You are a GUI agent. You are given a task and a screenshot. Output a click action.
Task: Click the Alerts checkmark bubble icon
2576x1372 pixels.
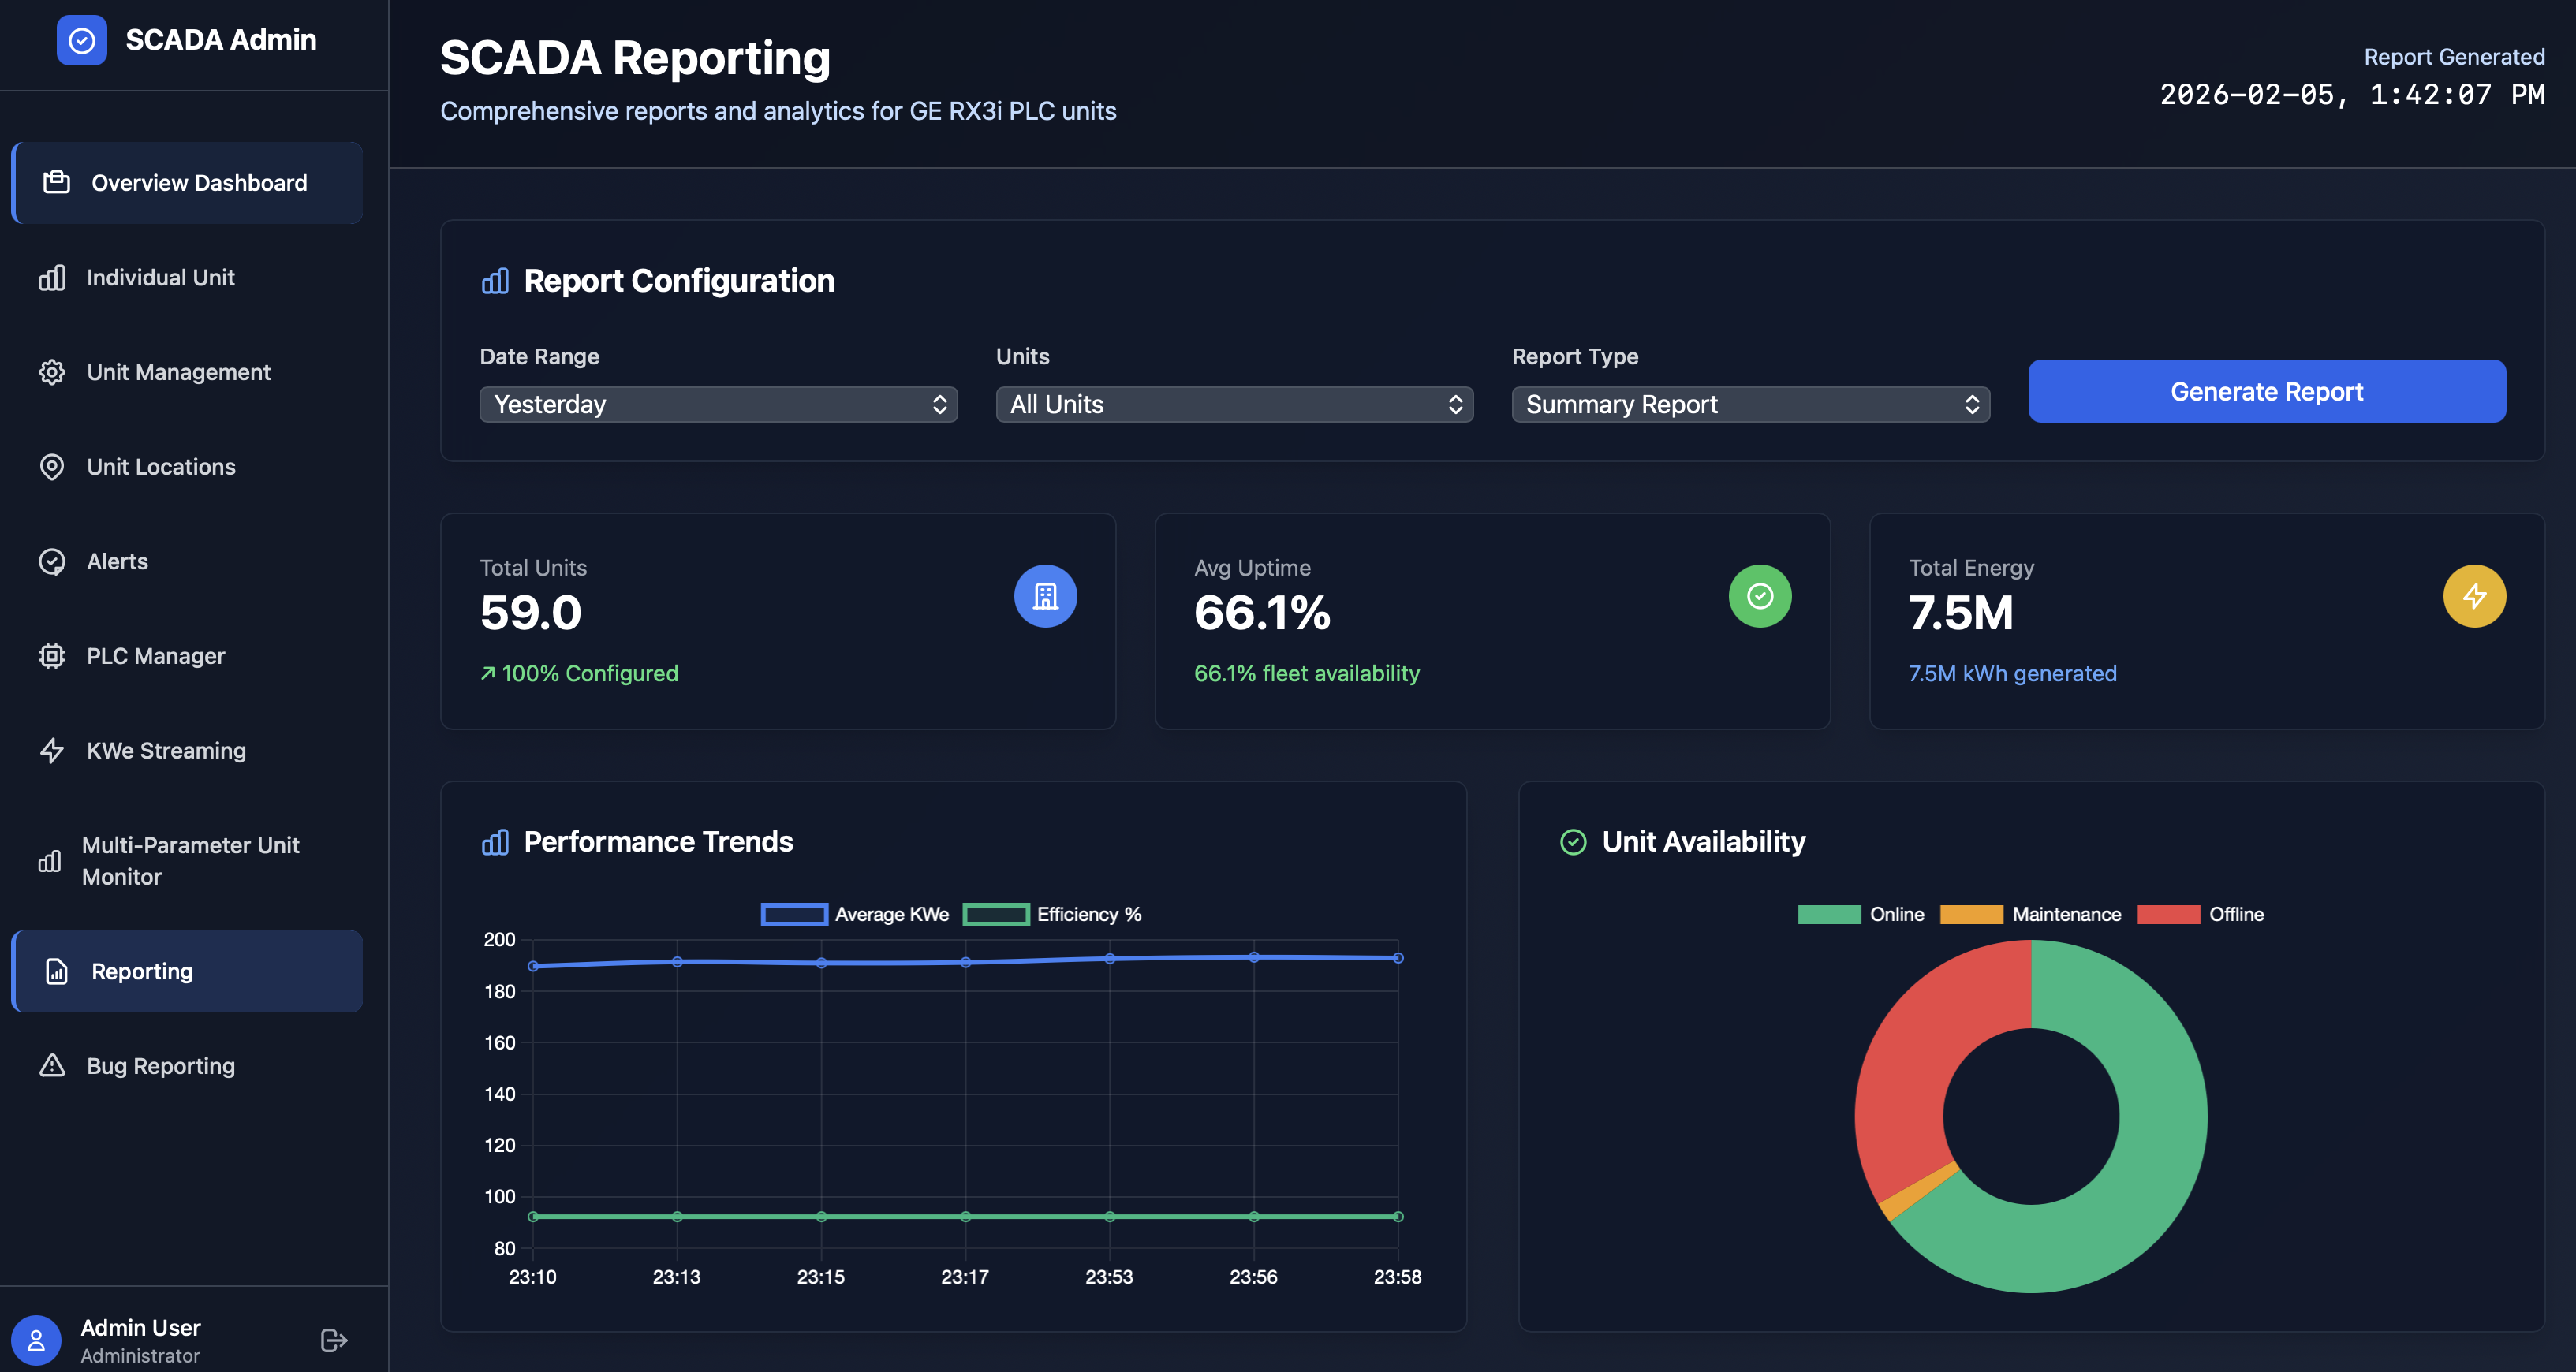coord(52,562)
